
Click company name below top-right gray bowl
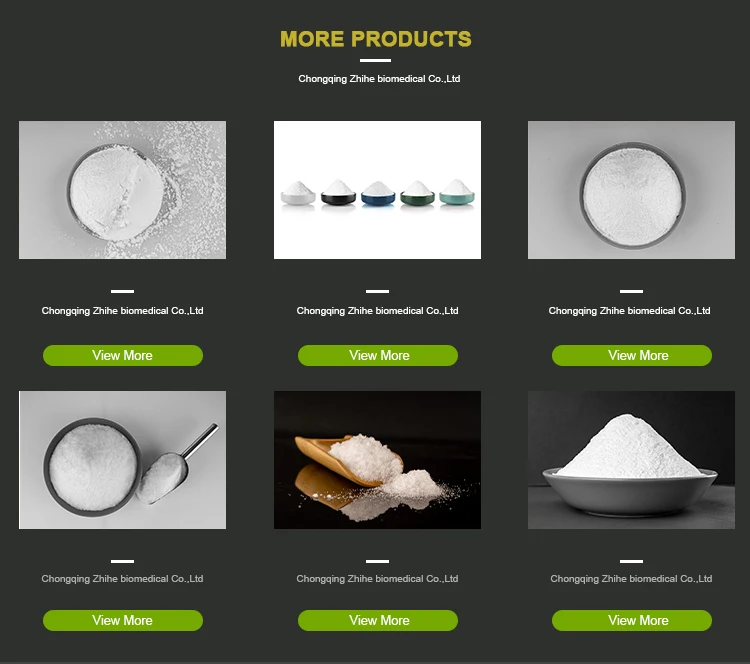[629, 311]
